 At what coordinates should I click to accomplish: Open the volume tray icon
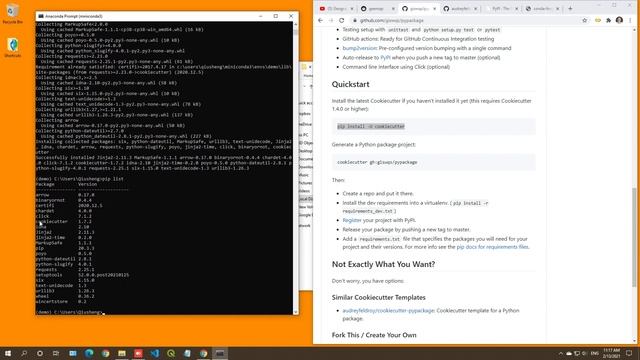[x=584, y=353]
